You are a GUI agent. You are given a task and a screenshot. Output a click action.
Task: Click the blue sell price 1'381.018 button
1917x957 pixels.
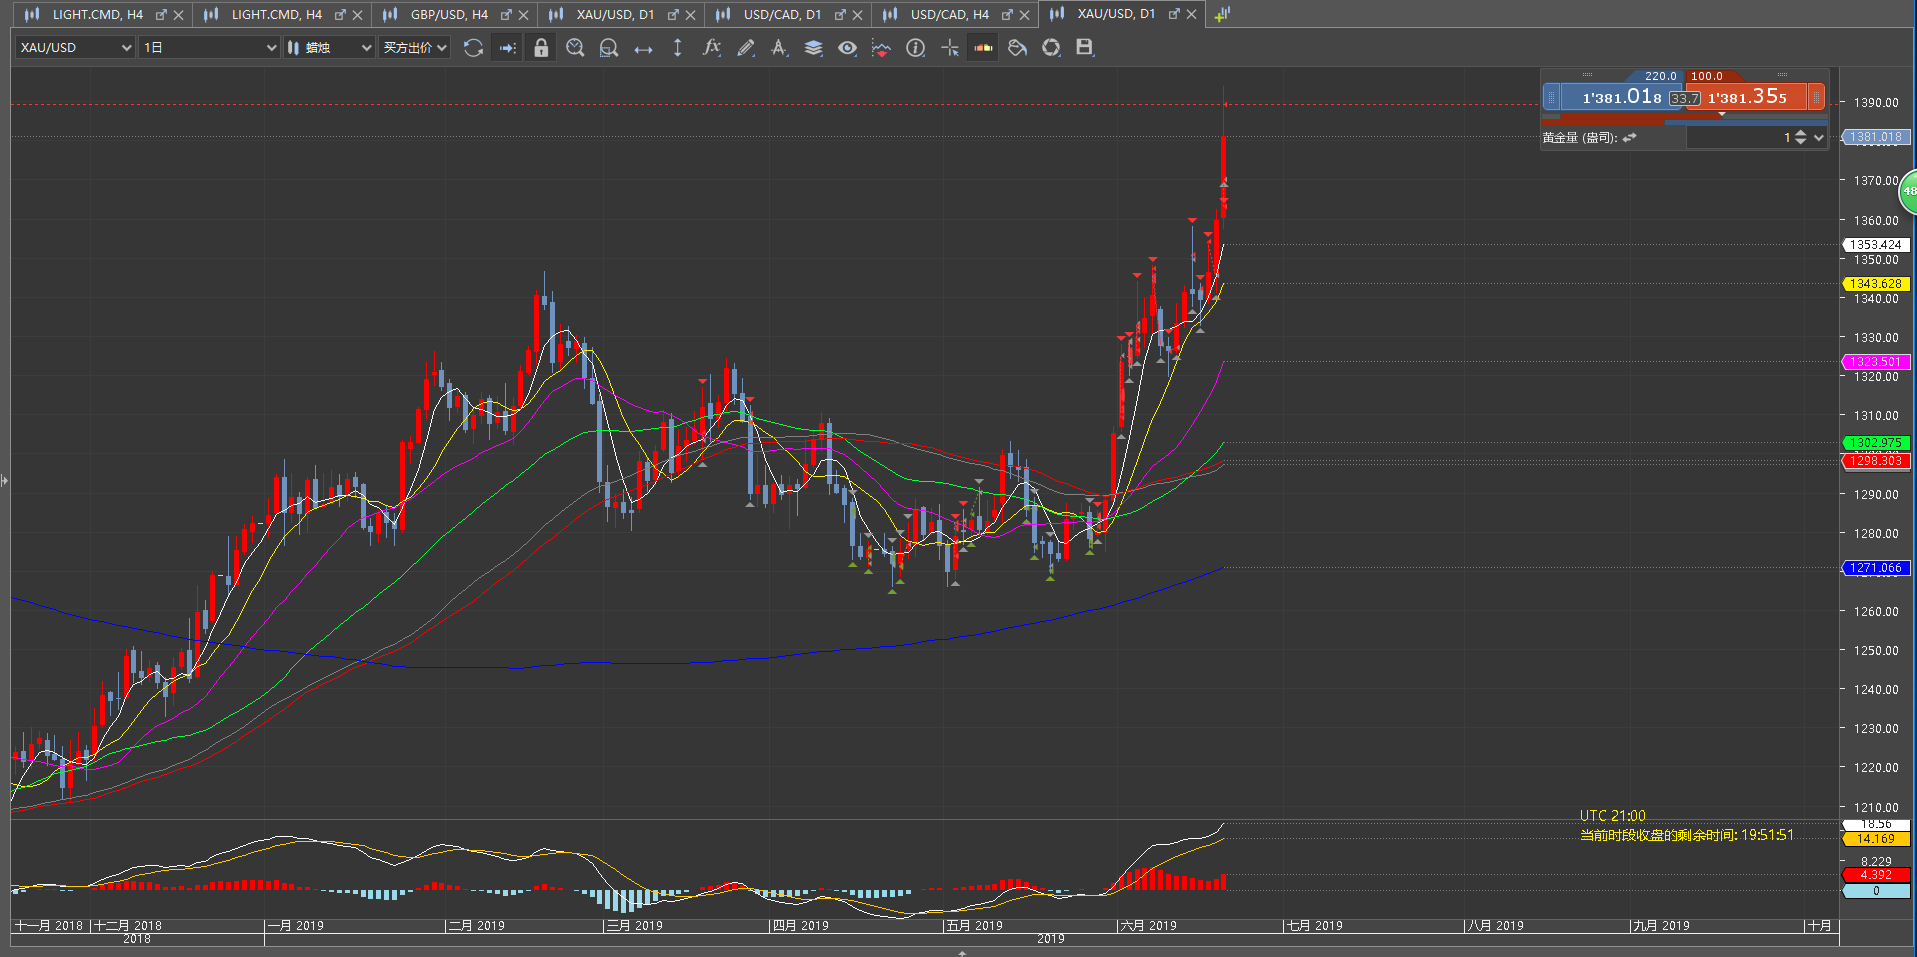point(1620,97)
